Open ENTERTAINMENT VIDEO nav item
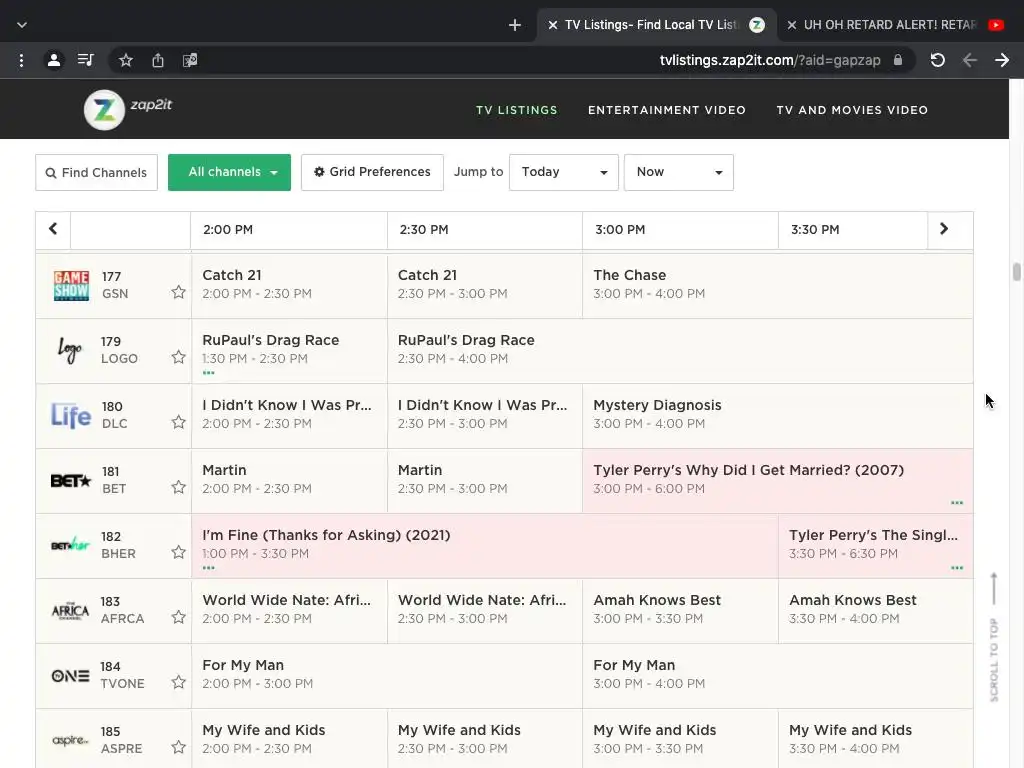 (667, 110)
